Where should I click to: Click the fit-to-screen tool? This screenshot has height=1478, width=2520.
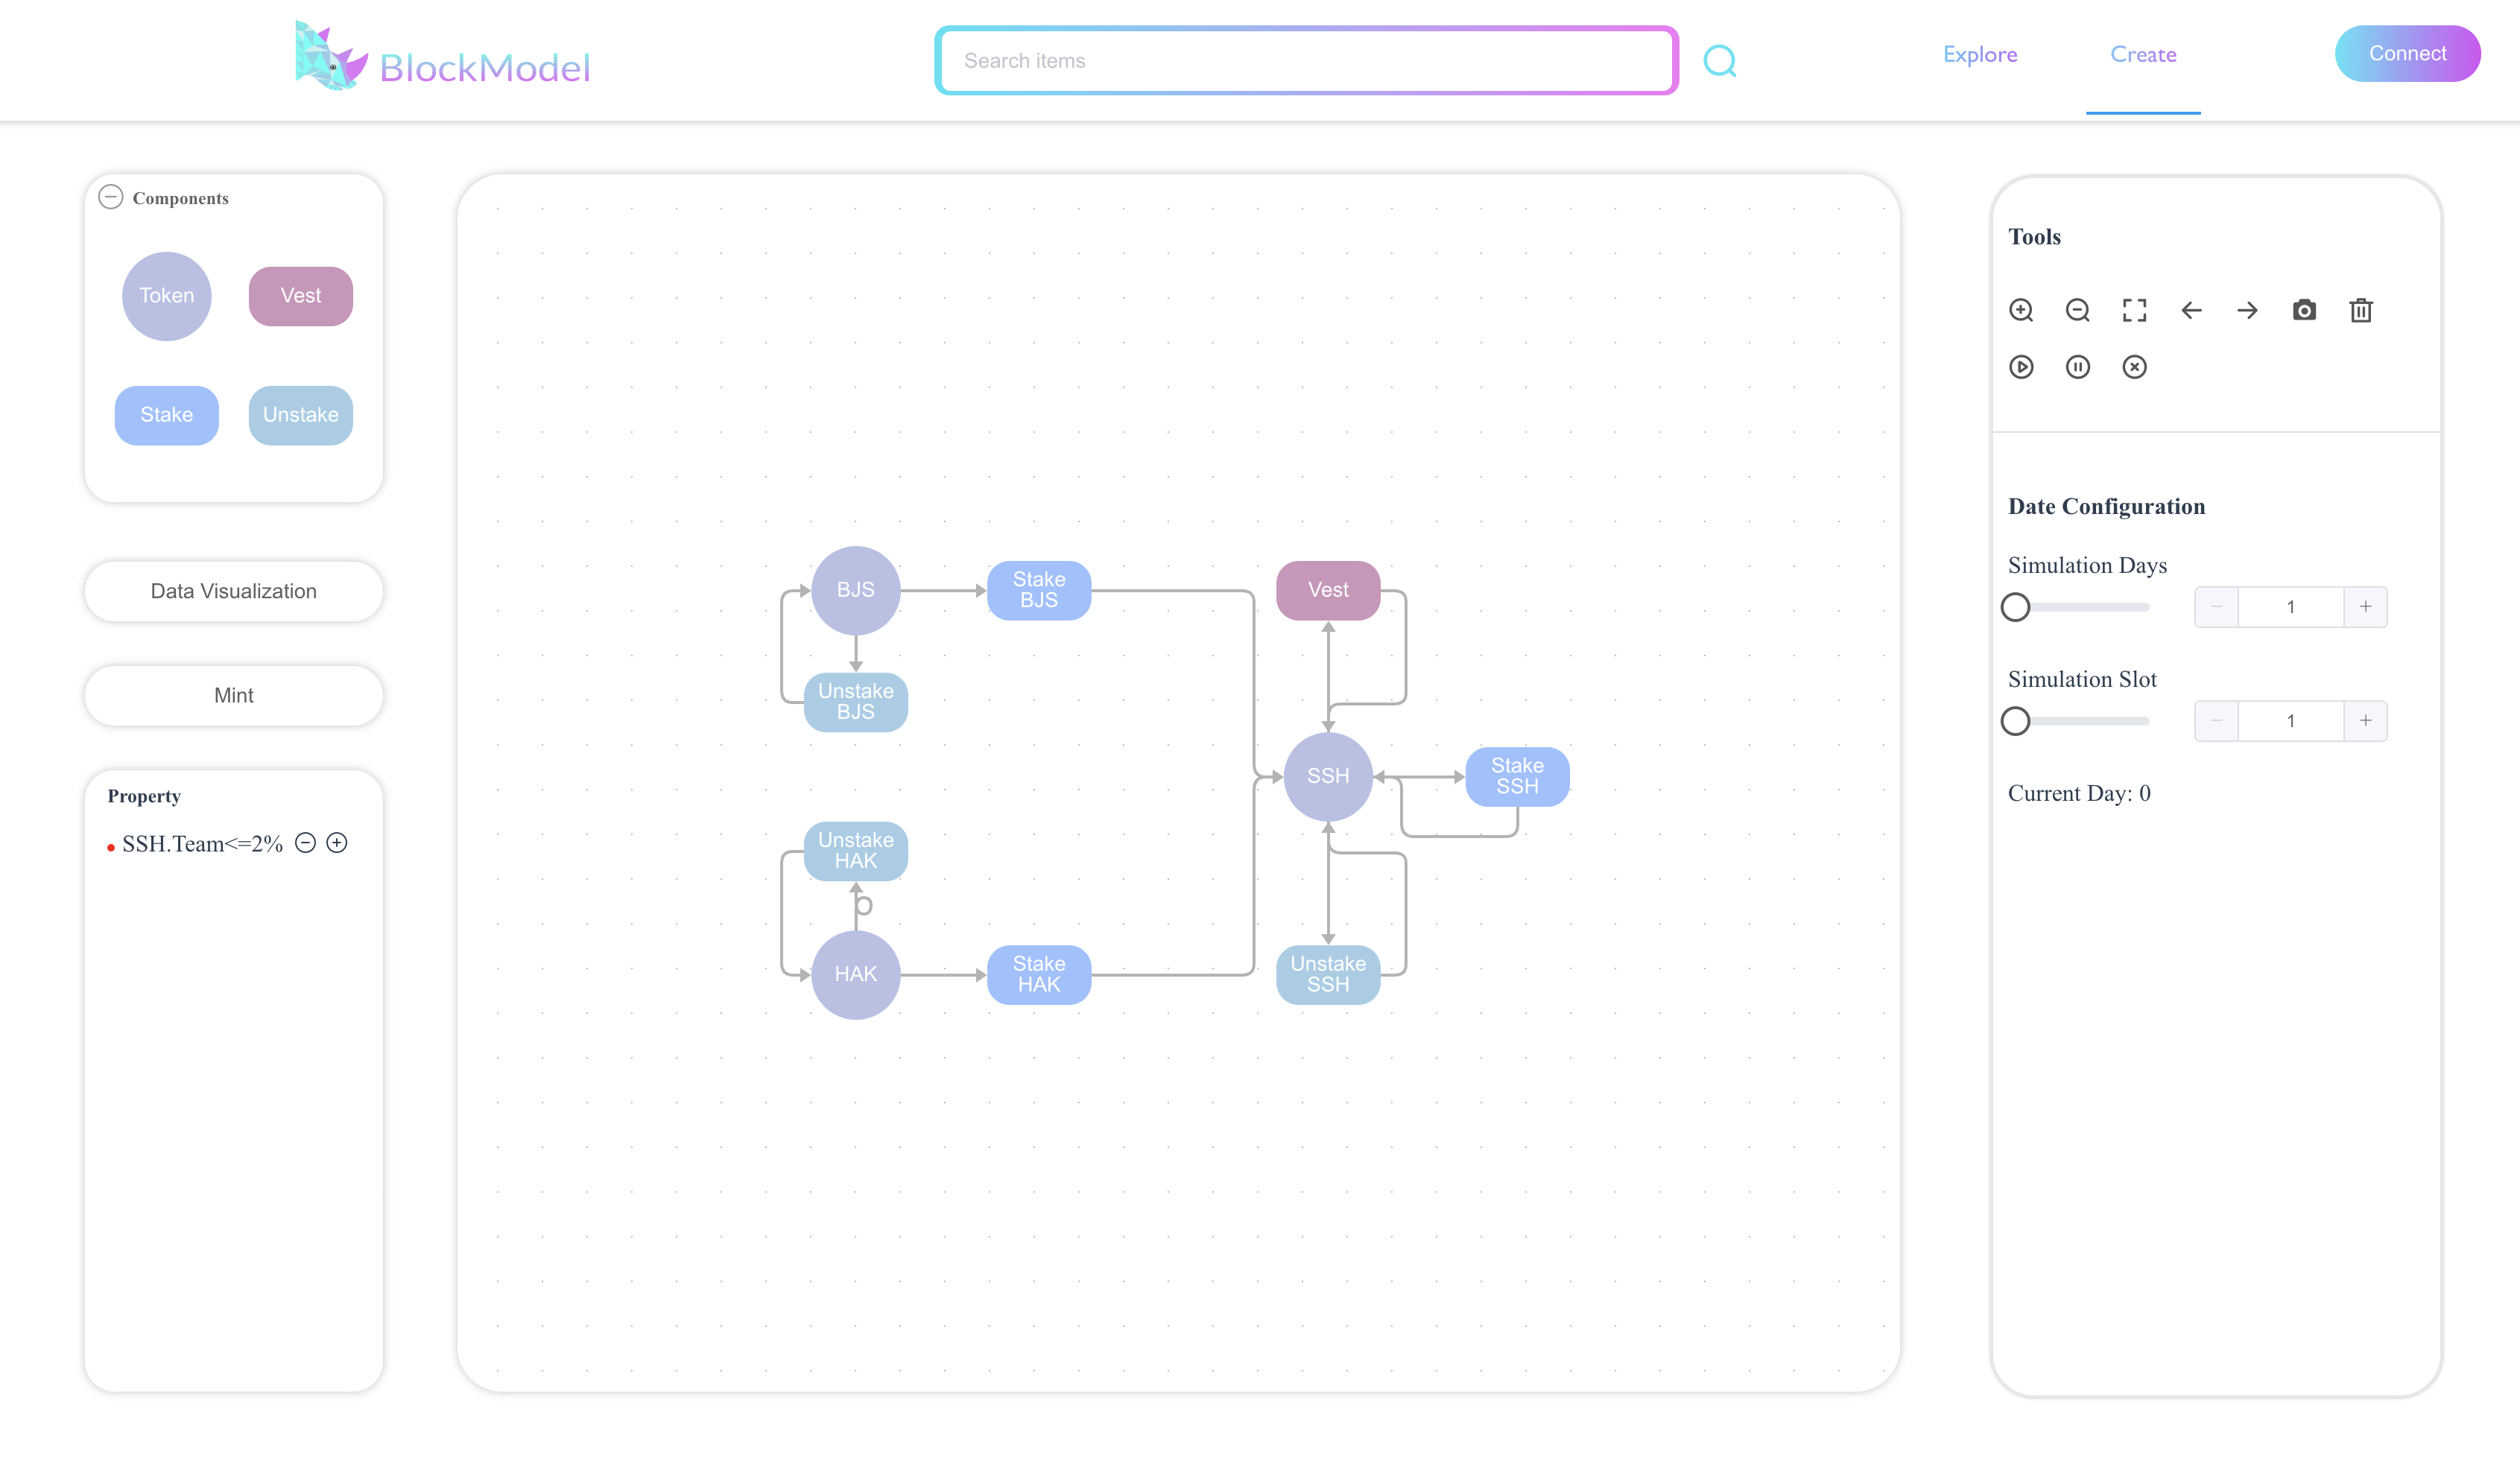point(2135,311)
